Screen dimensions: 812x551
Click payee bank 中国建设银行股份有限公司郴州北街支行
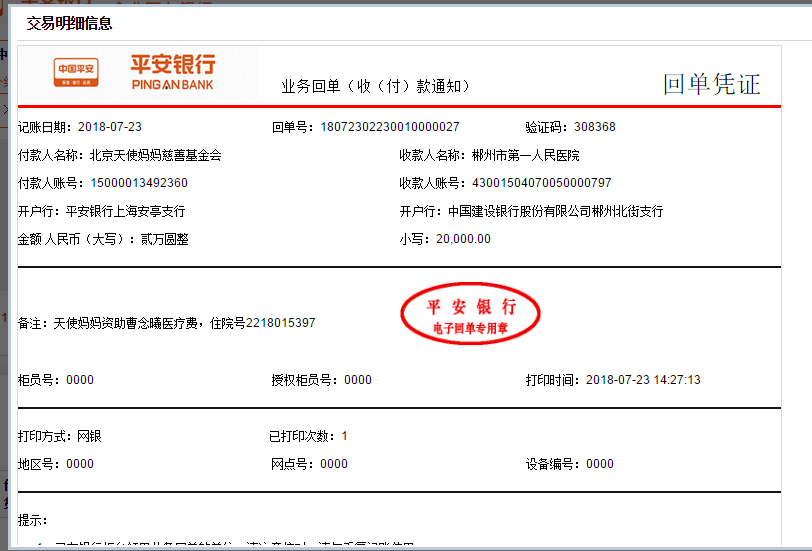pyautogui.click(x=556, y=211)
